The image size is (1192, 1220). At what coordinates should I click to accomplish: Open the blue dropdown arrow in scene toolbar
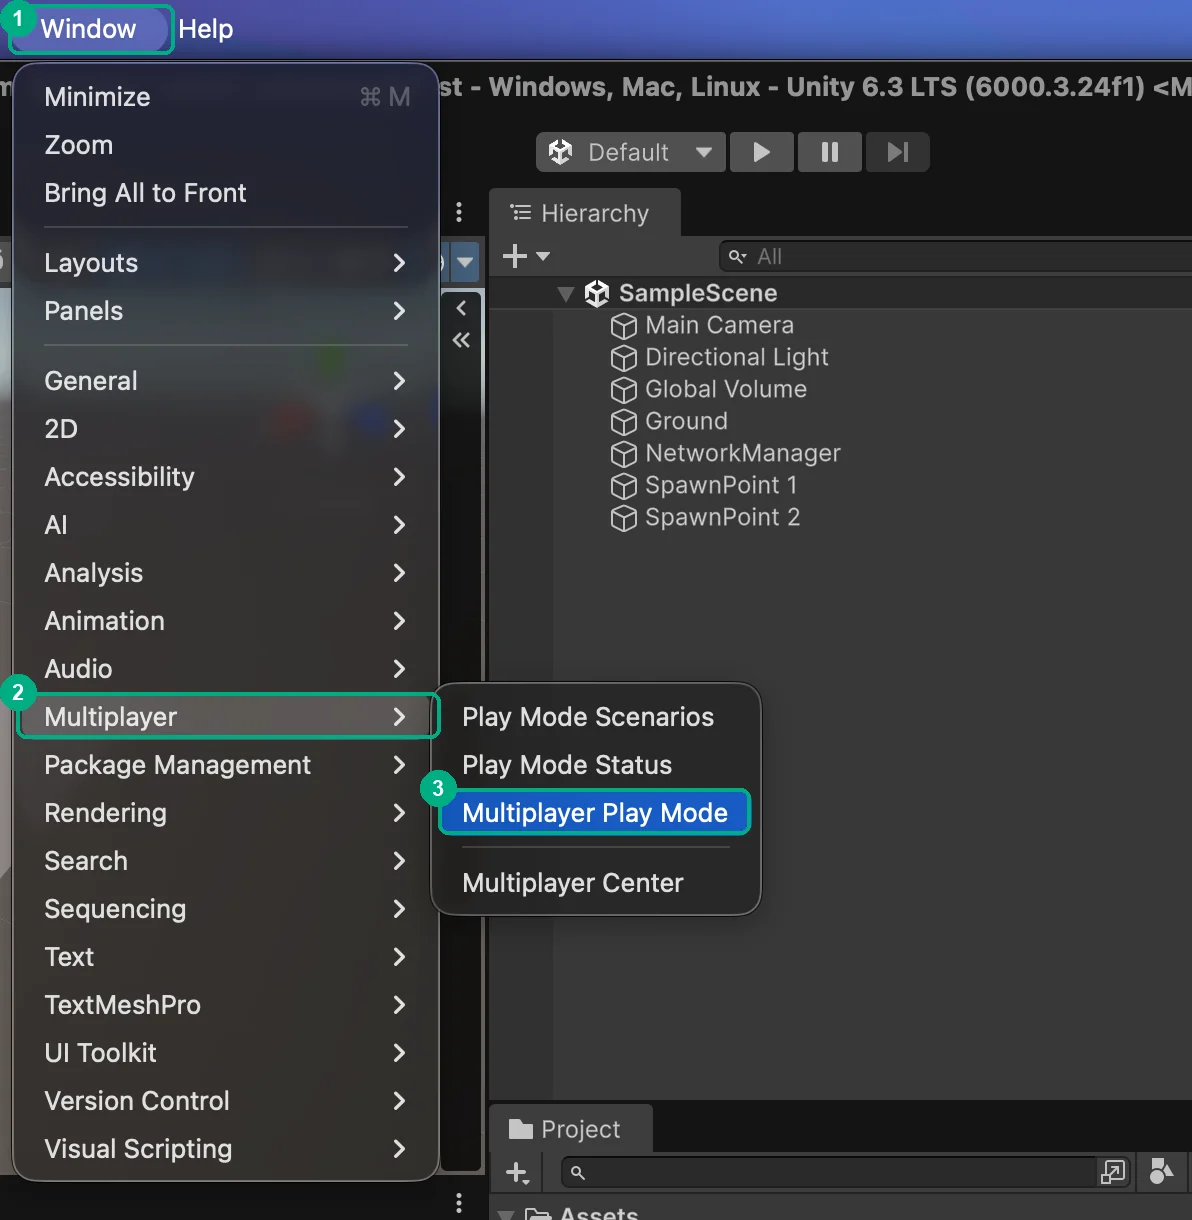(x=465, y=263)
